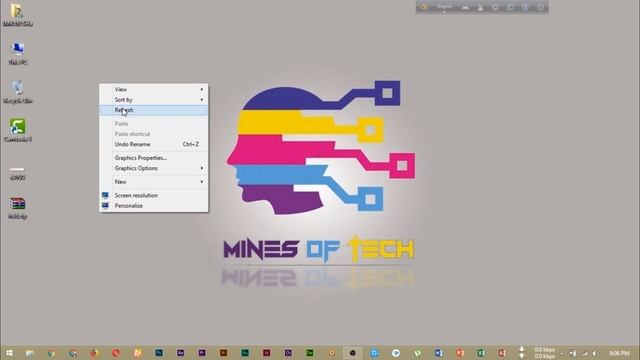Select Undo Rename from the context menu
This screenshot has height=360, width=640.
point(153,144)
